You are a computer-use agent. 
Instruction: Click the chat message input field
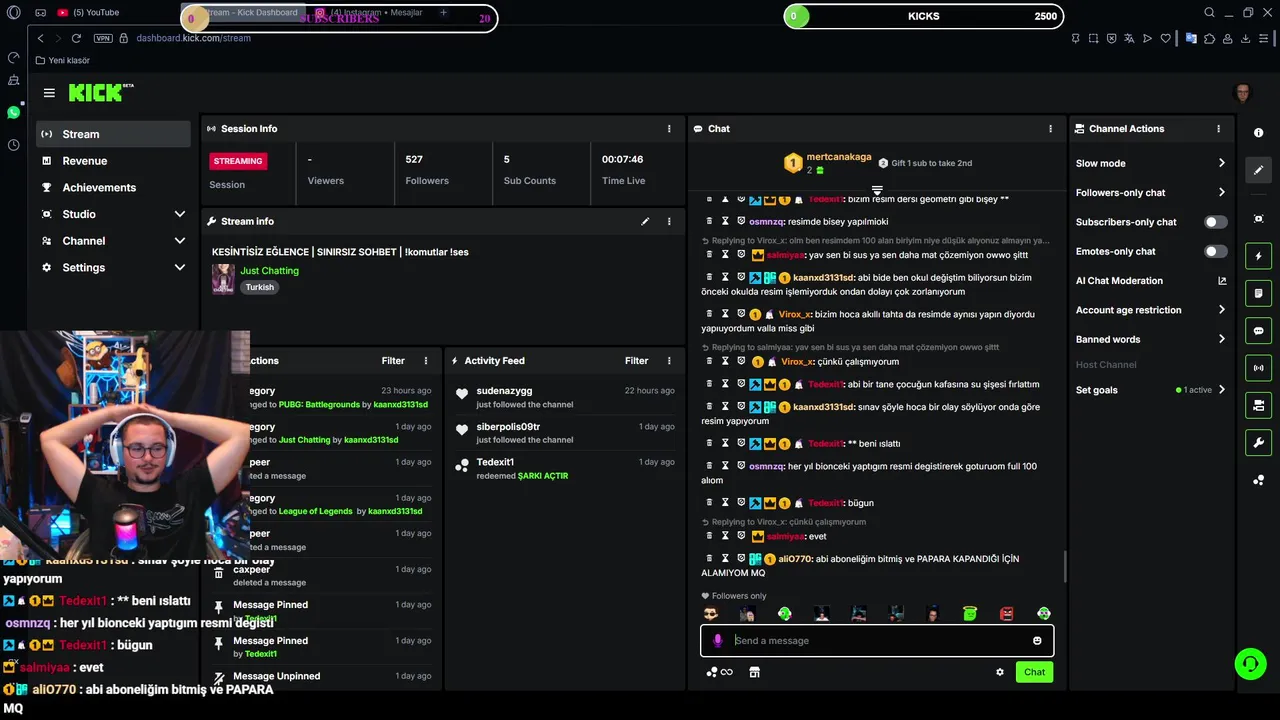877,641
